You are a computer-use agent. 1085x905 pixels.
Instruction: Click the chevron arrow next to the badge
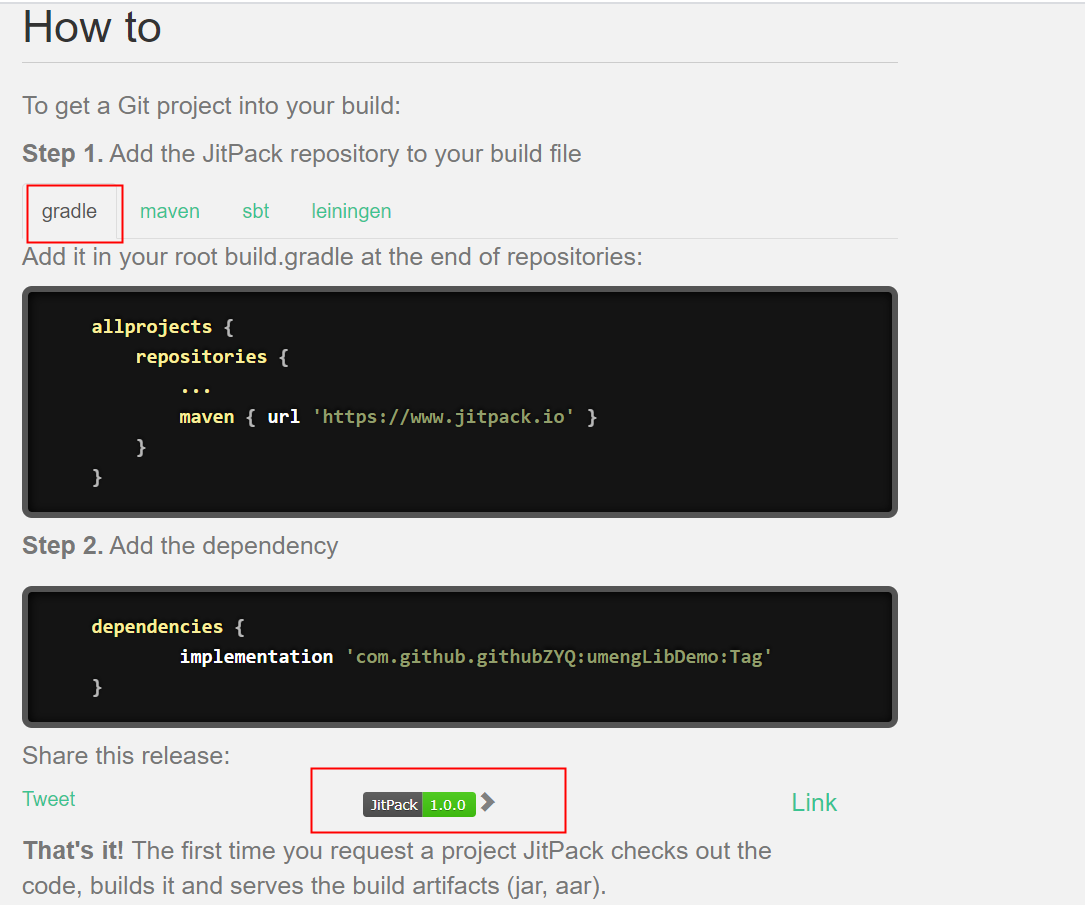coord(488,802)
